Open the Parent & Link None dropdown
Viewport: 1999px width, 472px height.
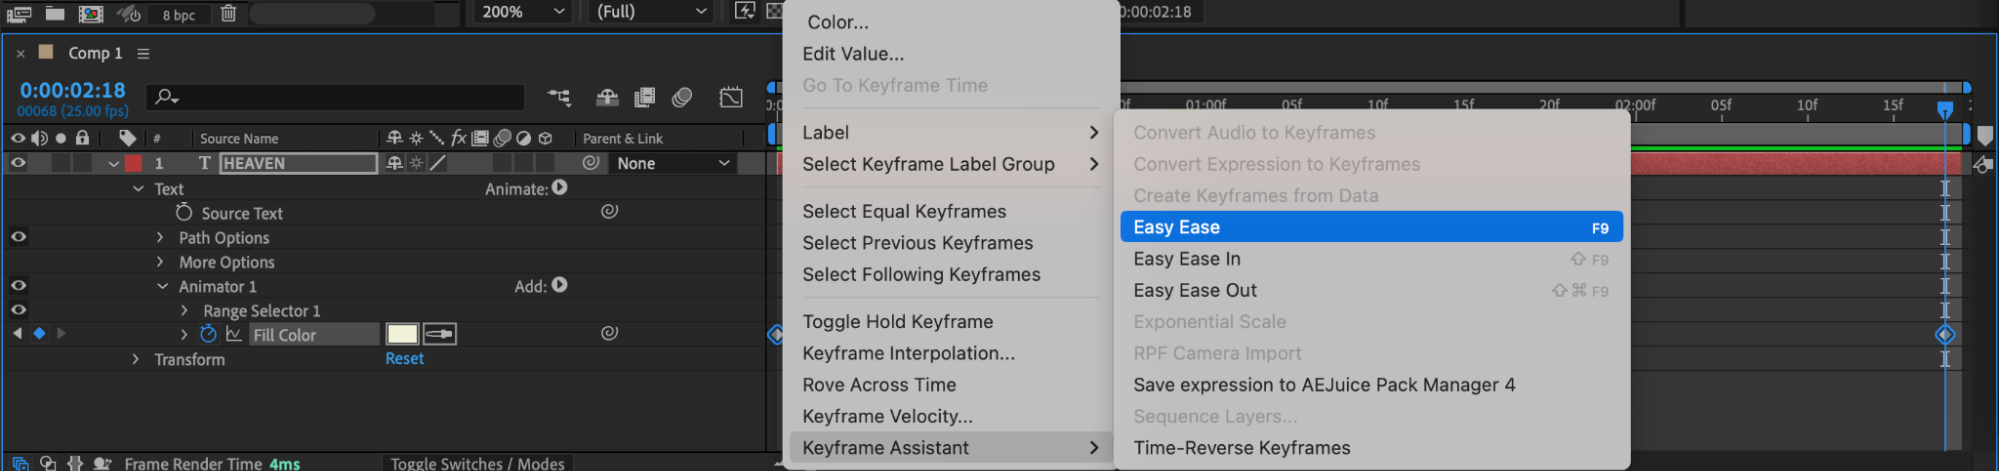click(673, 163)
